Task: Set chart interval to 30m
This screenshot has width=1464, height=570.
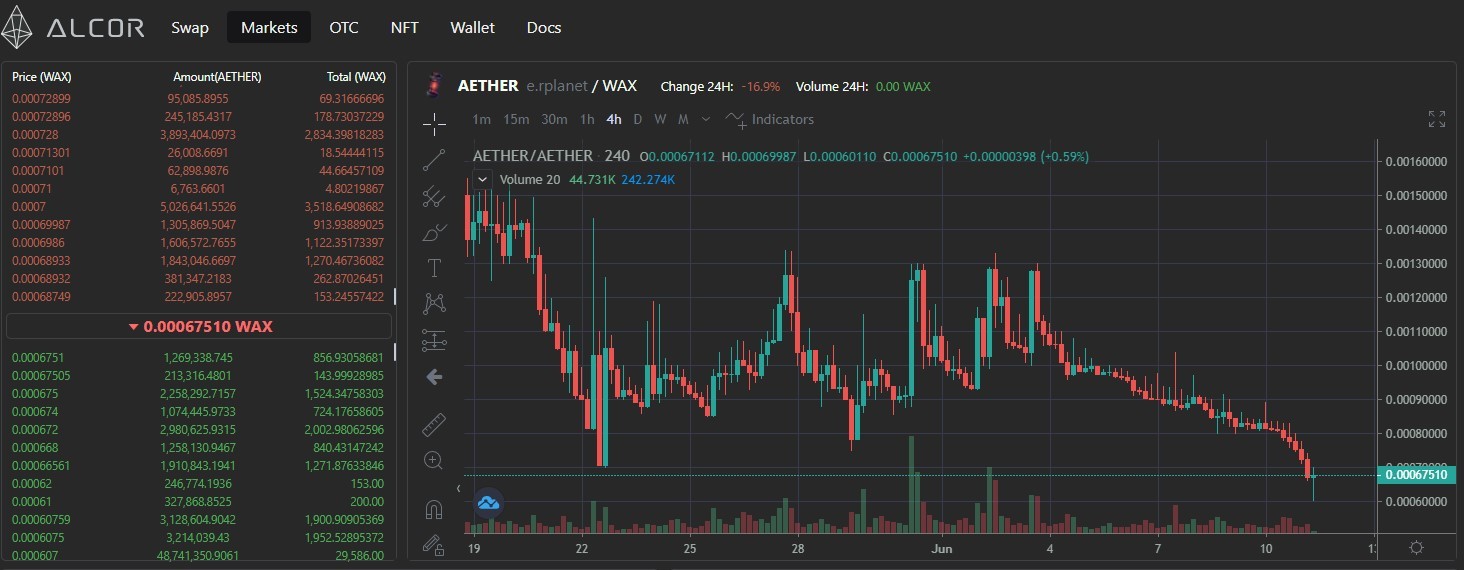Action: pyautogui.click(x=554, y=119)
